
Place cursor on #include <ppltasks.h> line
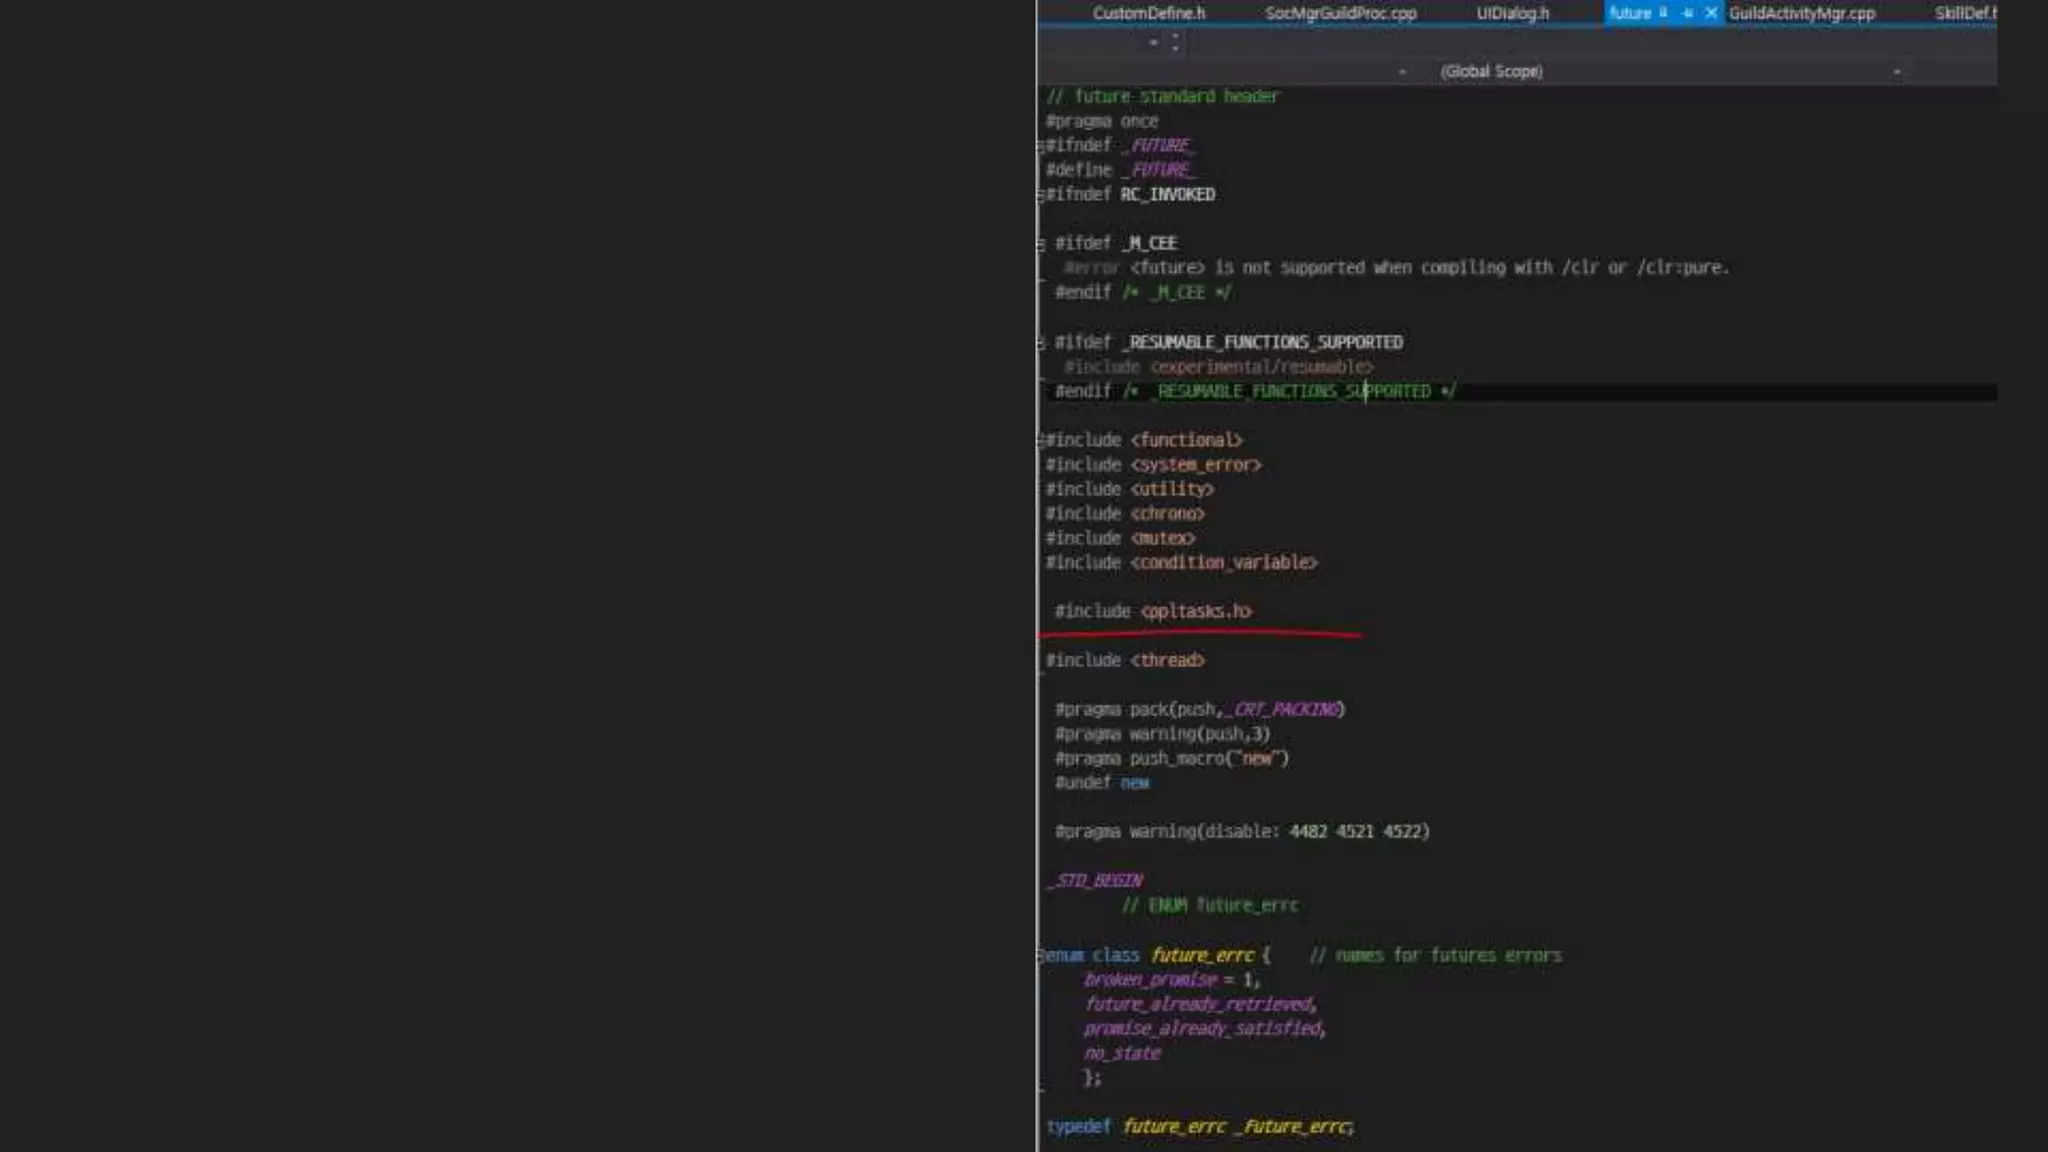click(x=1195, y=611)
